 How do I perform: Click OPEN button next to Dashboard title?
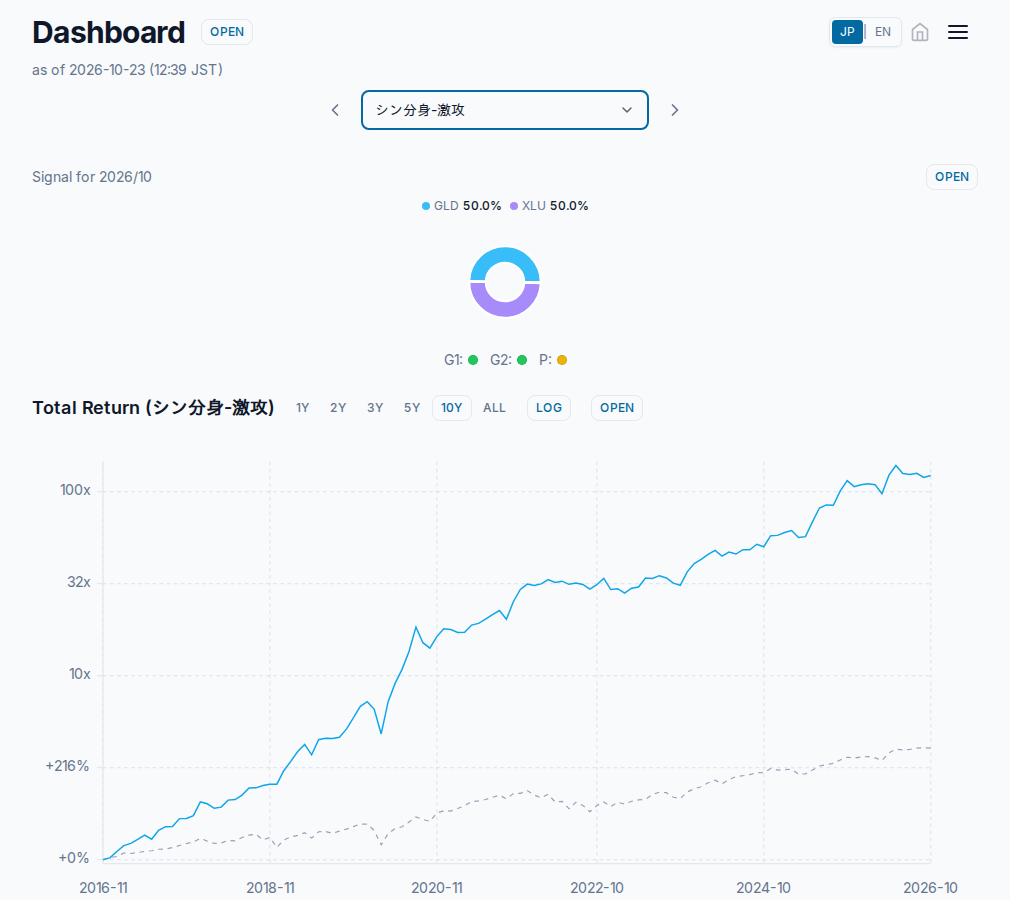click(x=227, y=32)
